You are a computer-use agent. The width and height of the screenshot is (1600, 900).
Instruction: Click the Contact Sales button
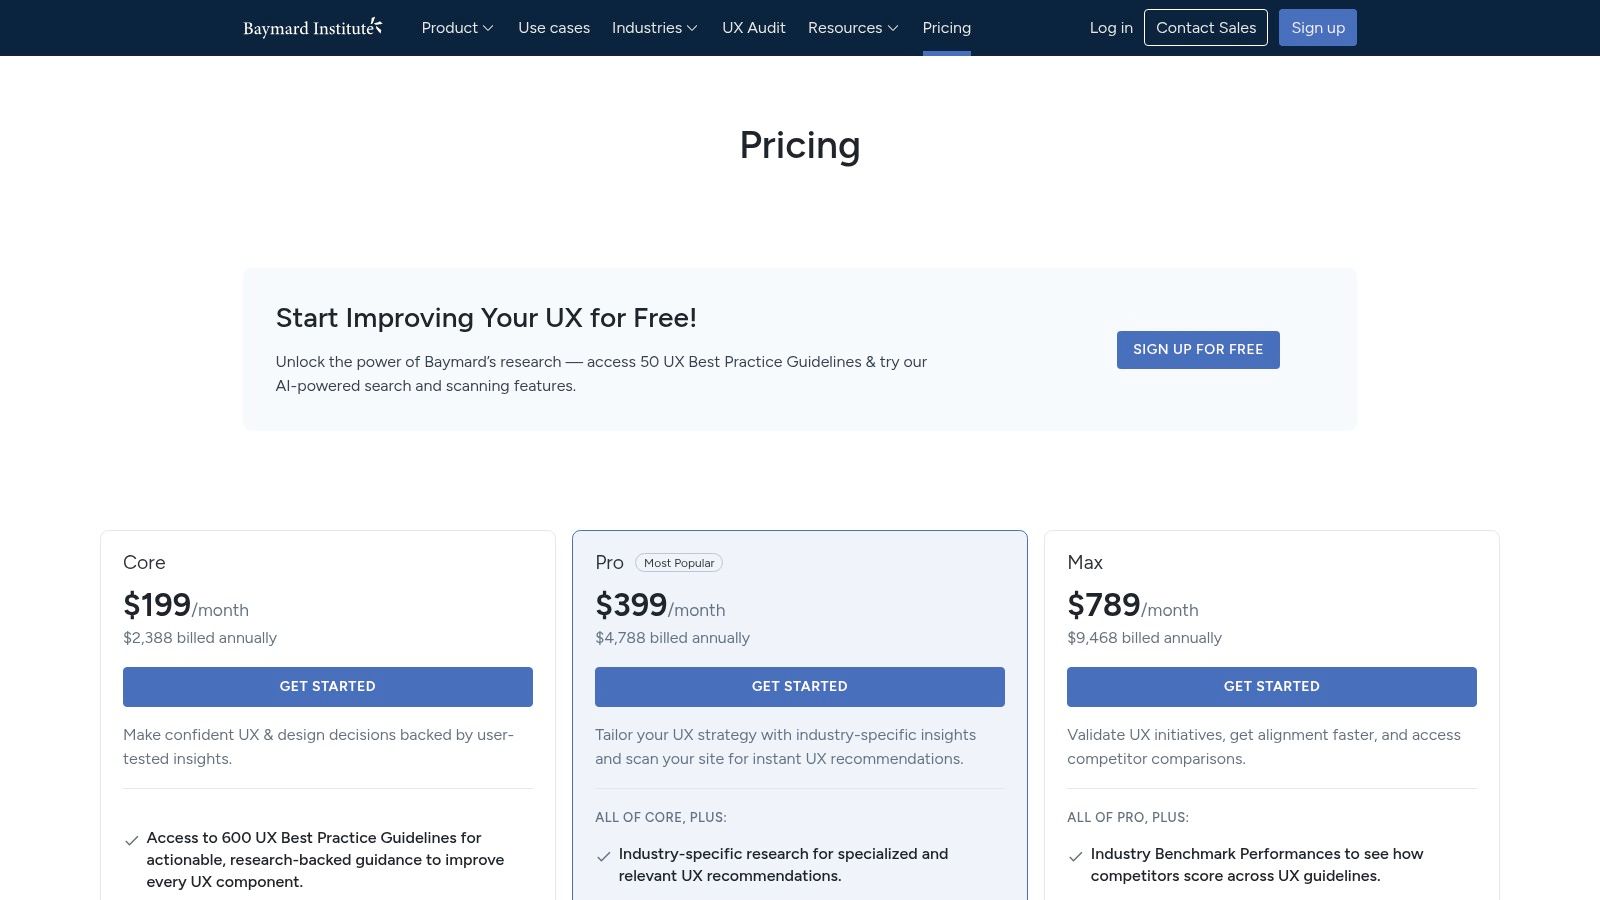[1206, 28]
